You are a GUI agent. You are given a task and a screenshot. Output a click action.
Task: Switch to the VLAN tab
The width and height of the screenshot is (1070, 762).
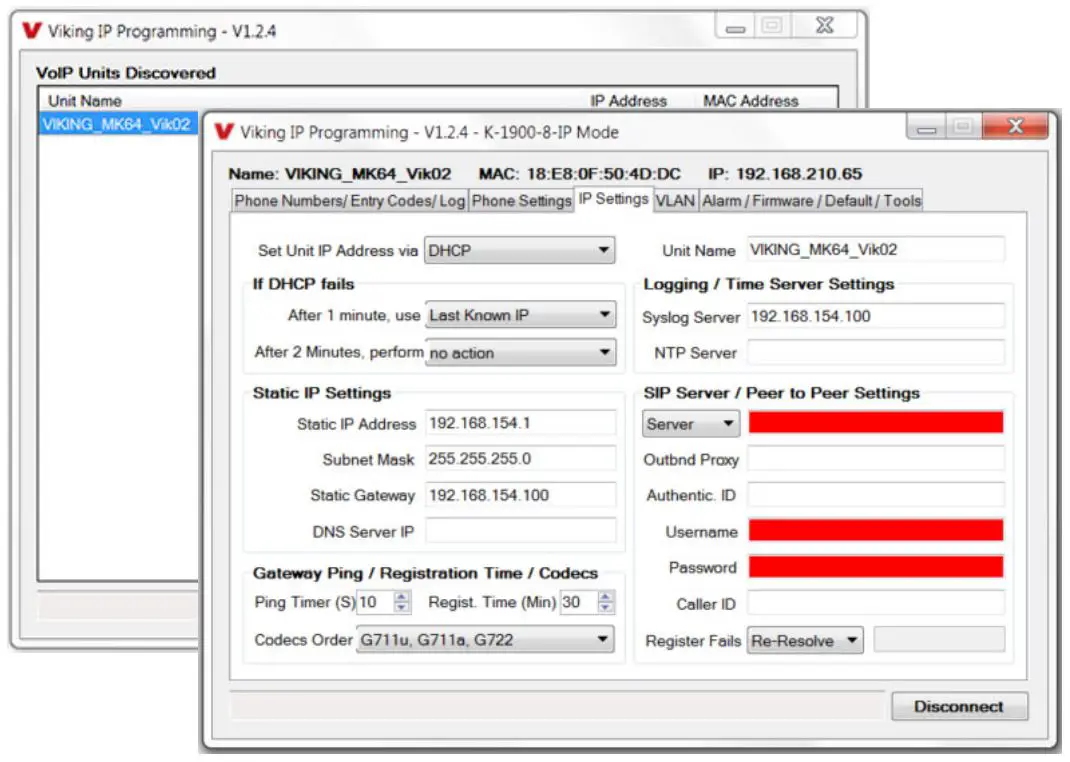[676, 199]
